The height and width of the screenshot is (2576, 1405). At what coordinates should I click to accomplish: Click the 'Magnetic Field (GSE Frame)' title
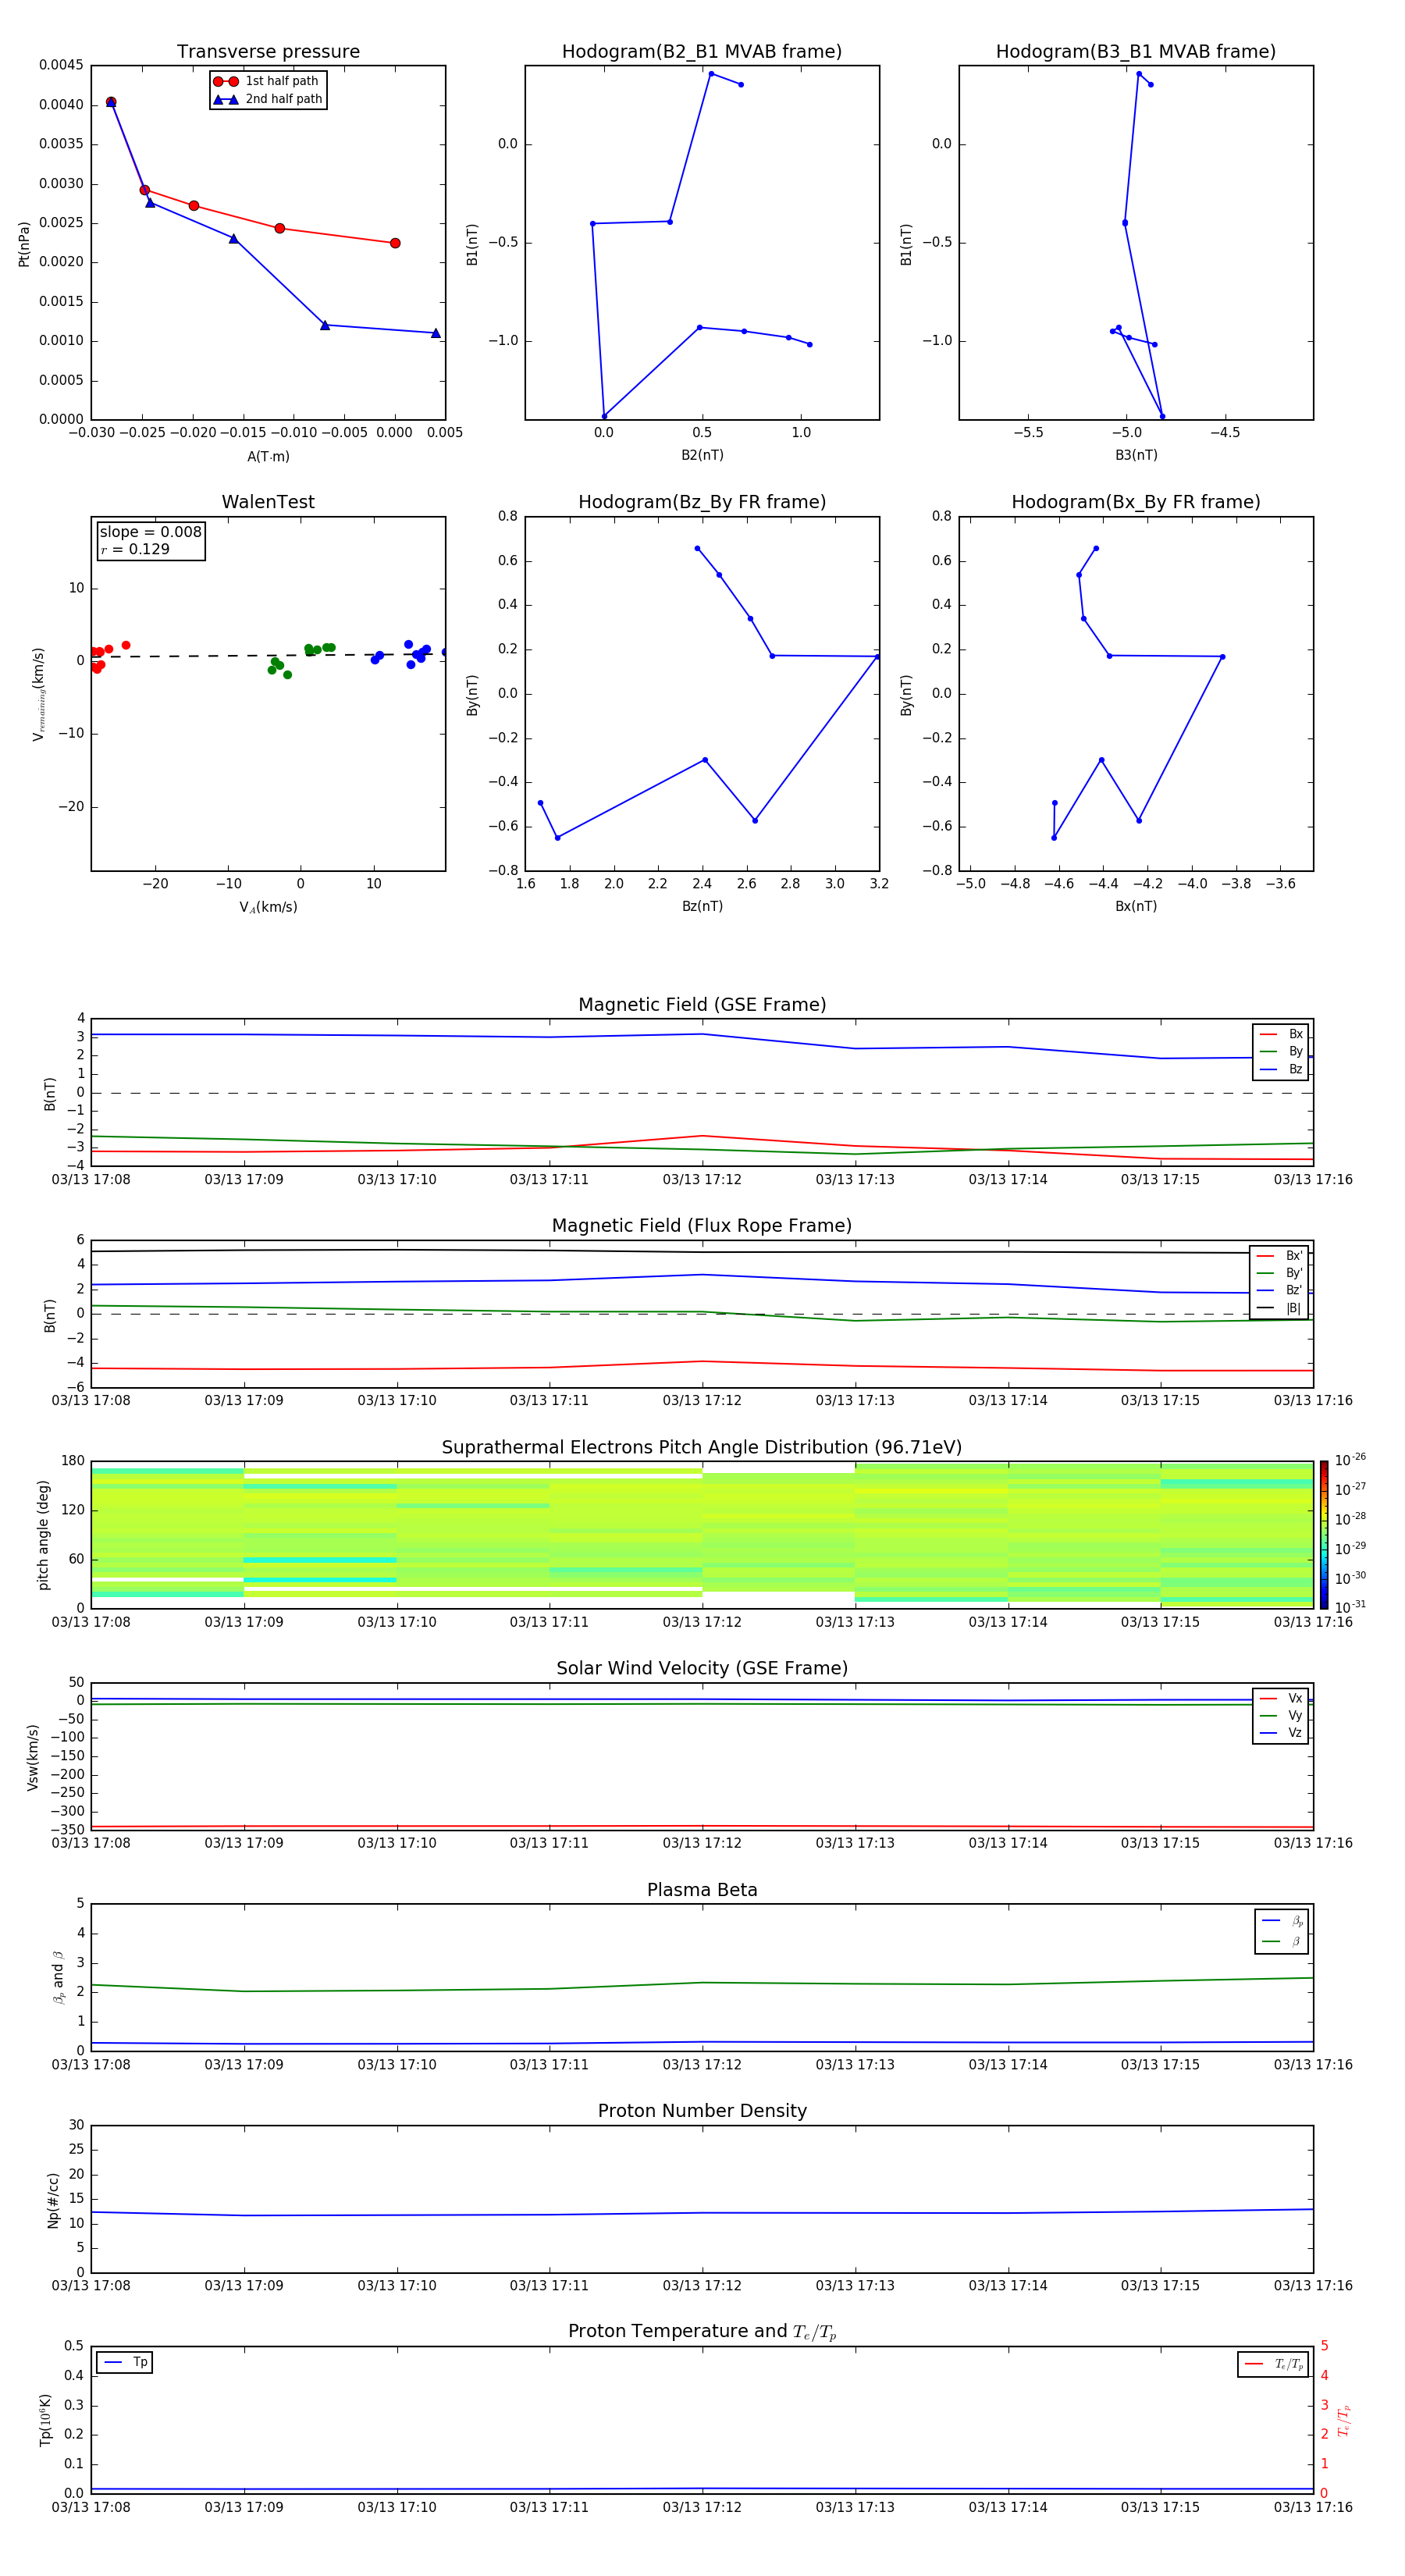[x=702, y=1005]
